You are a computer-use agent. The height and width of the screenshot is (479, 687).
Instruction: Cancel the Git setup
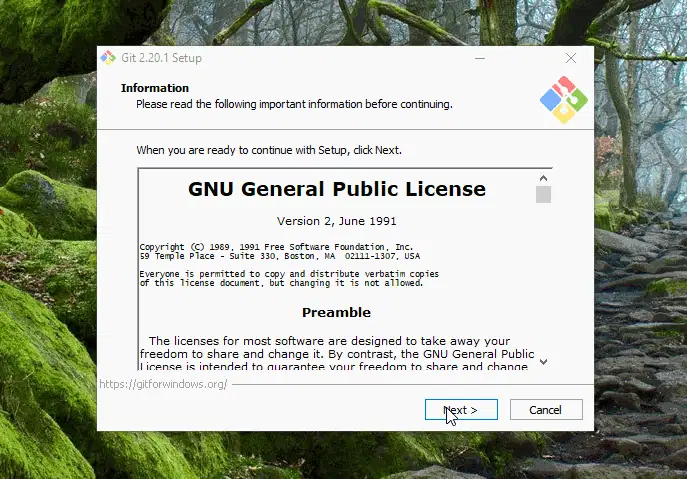pos(546,409)
